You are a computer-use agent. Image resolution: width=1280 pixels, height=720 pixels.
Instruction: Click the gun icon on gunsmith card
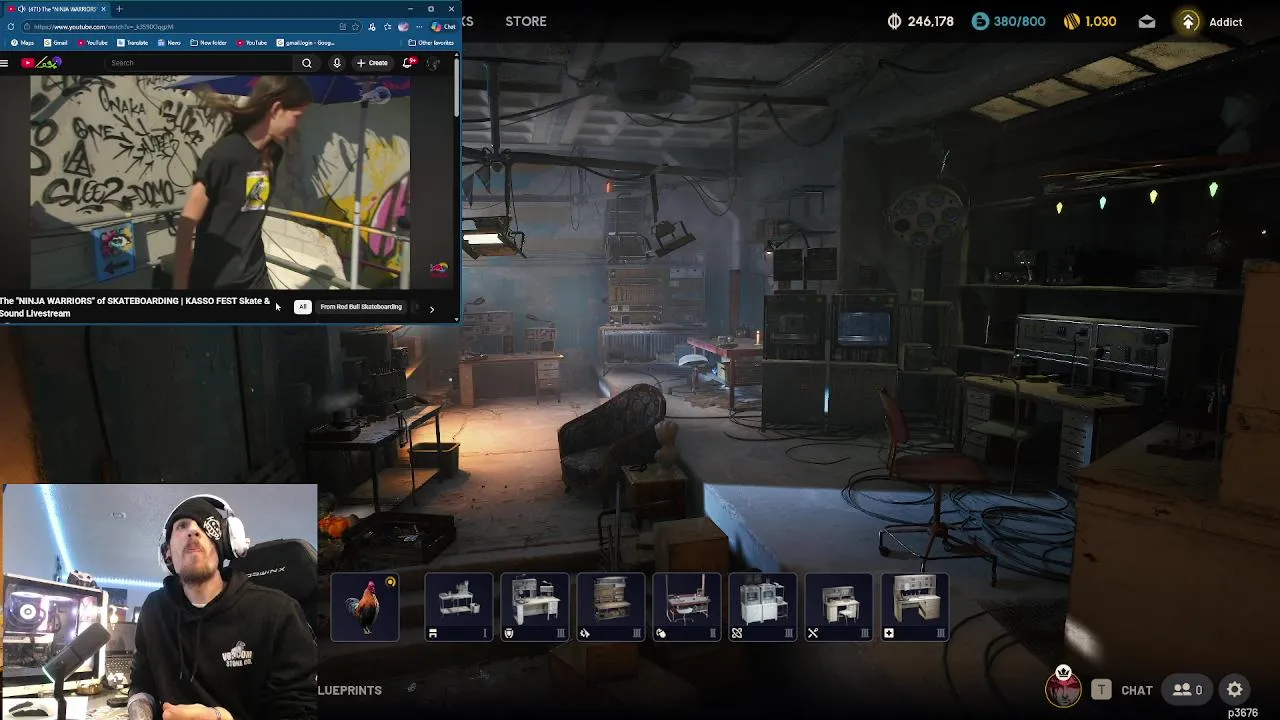[x=585, y=633]
